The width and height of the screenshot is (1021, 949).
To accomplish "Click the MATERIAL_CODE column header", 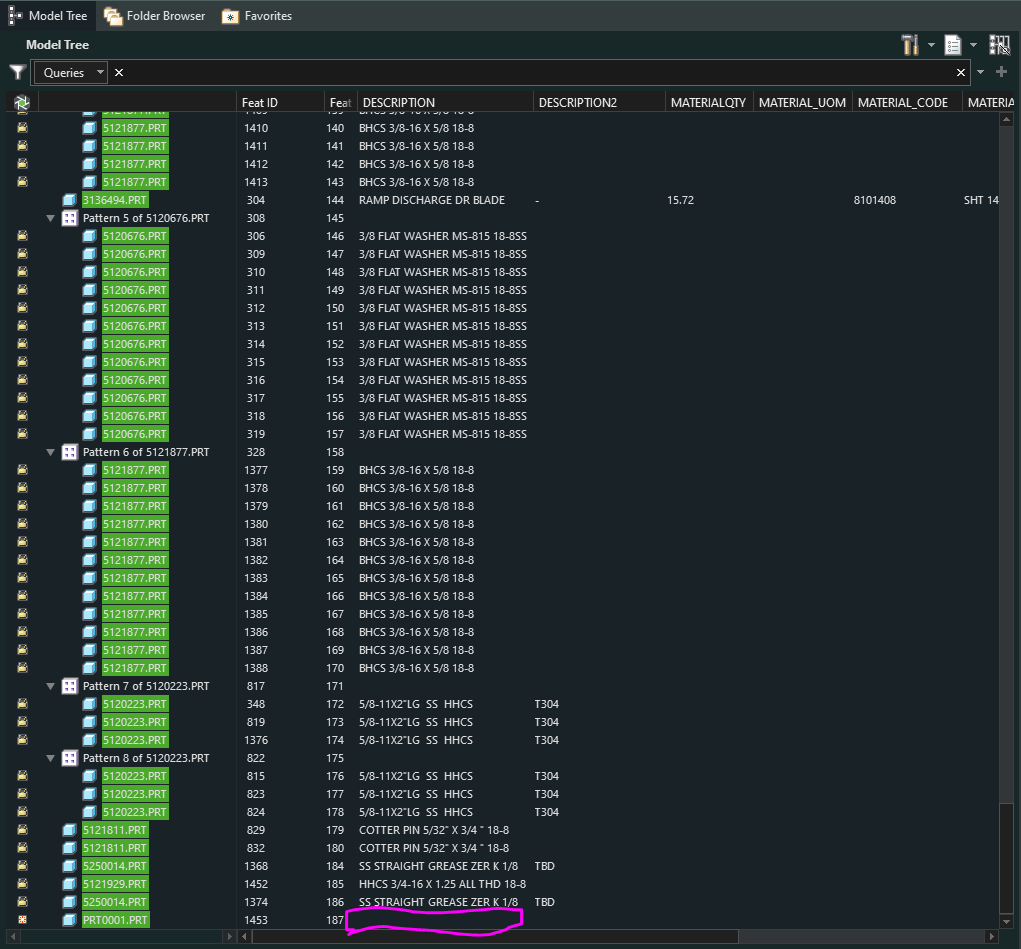I will 902,102.
